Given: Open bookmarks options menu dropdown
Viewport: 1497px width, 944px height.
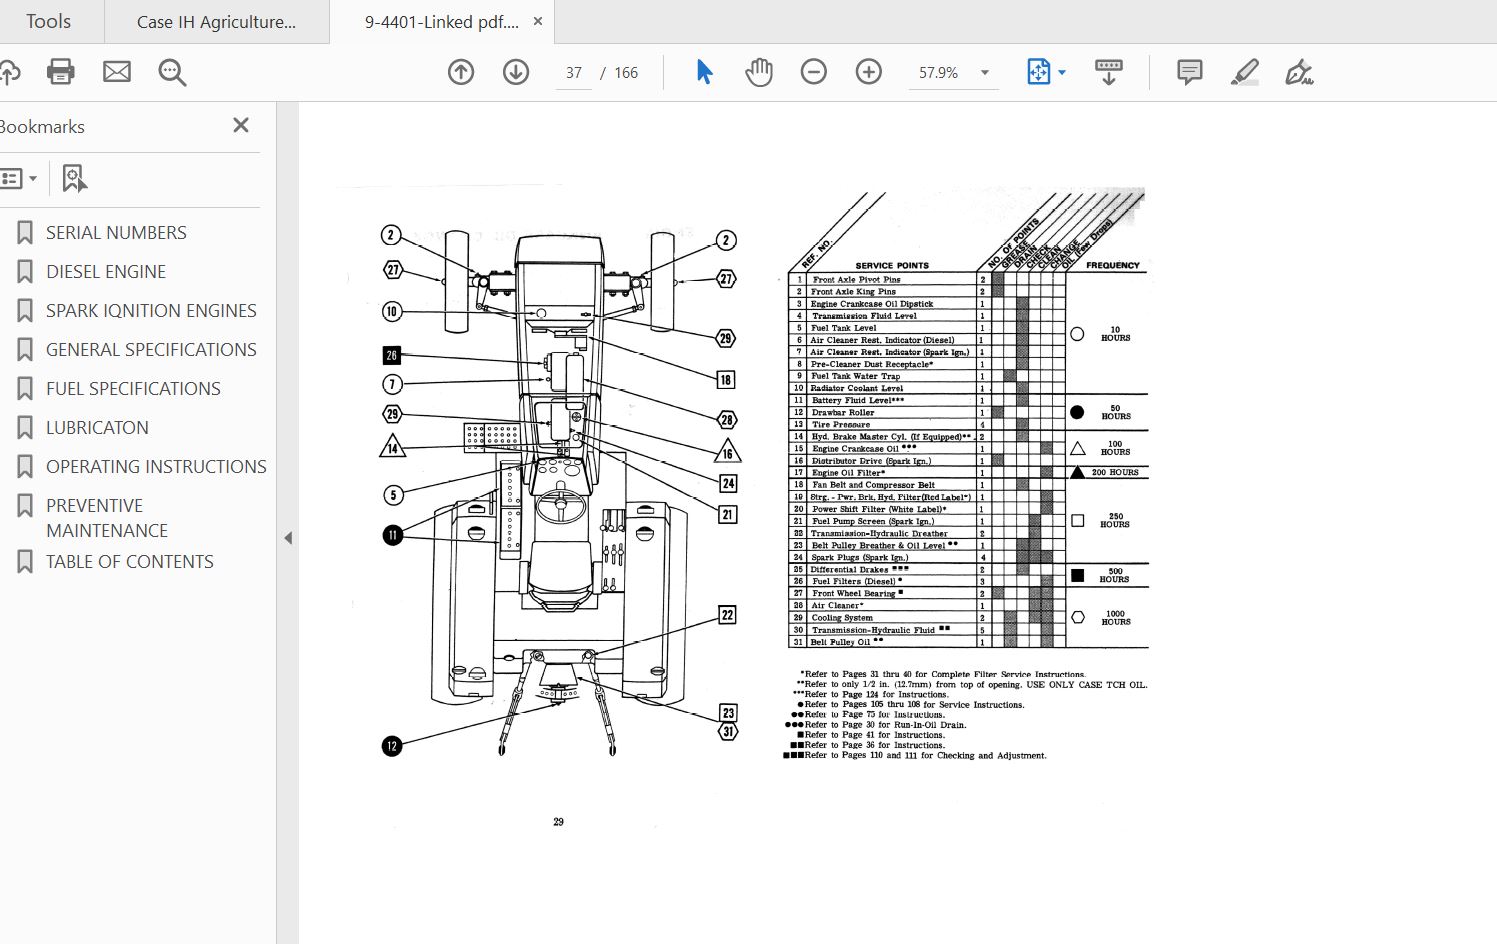Looking at the screenshot, I should 20,179.
